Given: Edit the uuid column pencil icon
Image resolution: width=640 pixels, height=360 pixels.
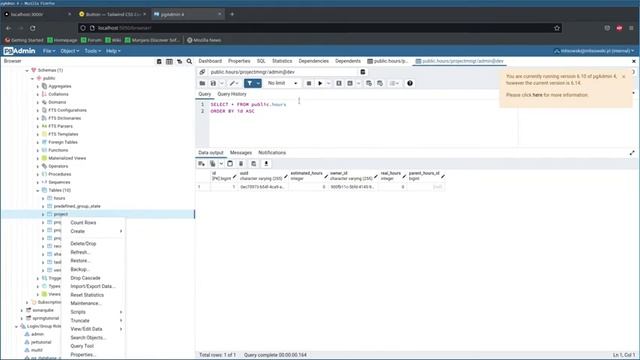Looking at the screenshot, I should tap(286, 176).
